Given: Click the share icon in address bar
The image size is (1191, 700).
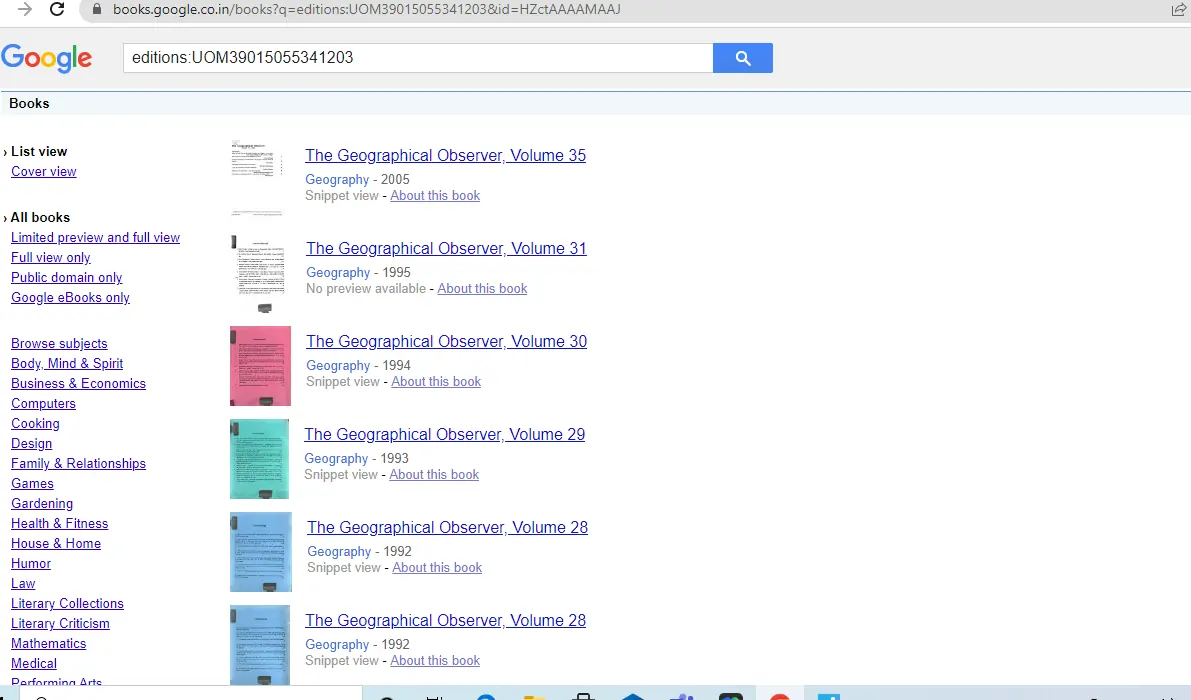Looking at the screenshot, I should coord(1178,9).
